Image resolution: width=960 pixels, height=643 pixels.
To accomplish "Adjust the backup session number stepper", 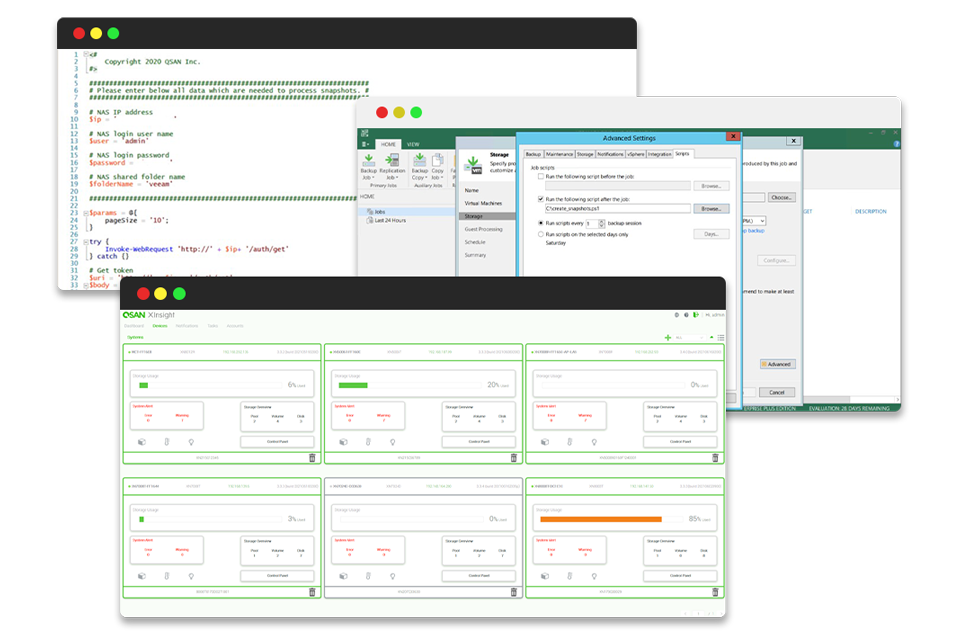I will point(601,224).
